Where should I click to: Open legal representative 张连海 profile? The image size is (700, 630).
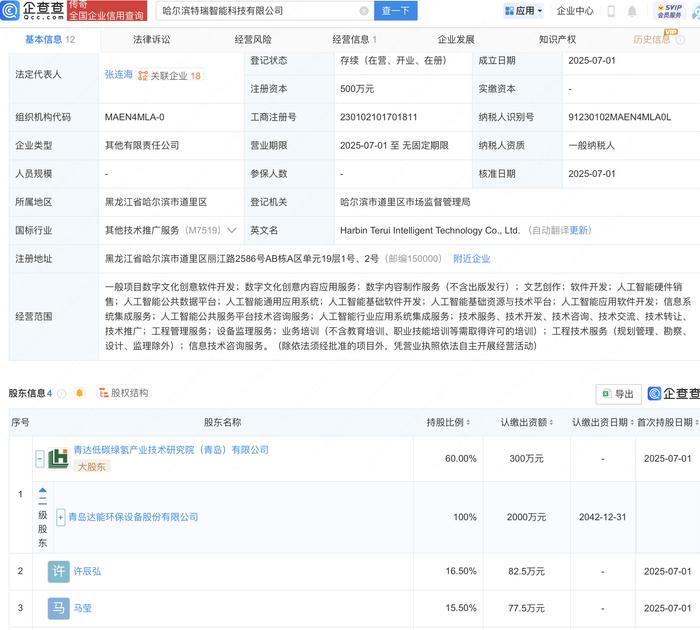click(118, 75)
